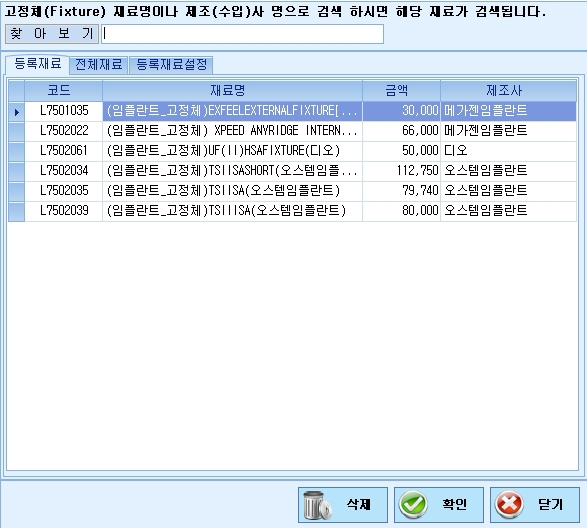Click the 찾아보기 search button
This screenshot has width=587, height=528.
[52, 34]
